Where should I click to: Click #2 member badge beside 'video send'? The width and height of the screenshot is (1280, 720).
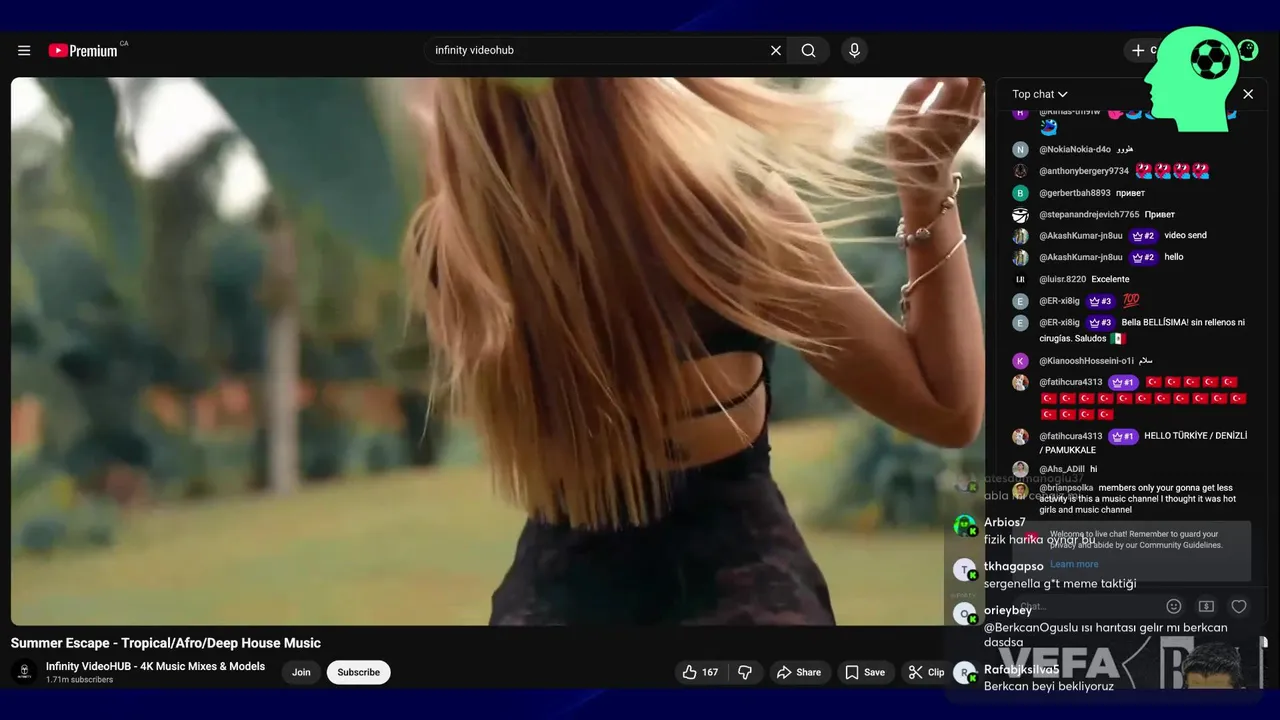point(1143,236)
